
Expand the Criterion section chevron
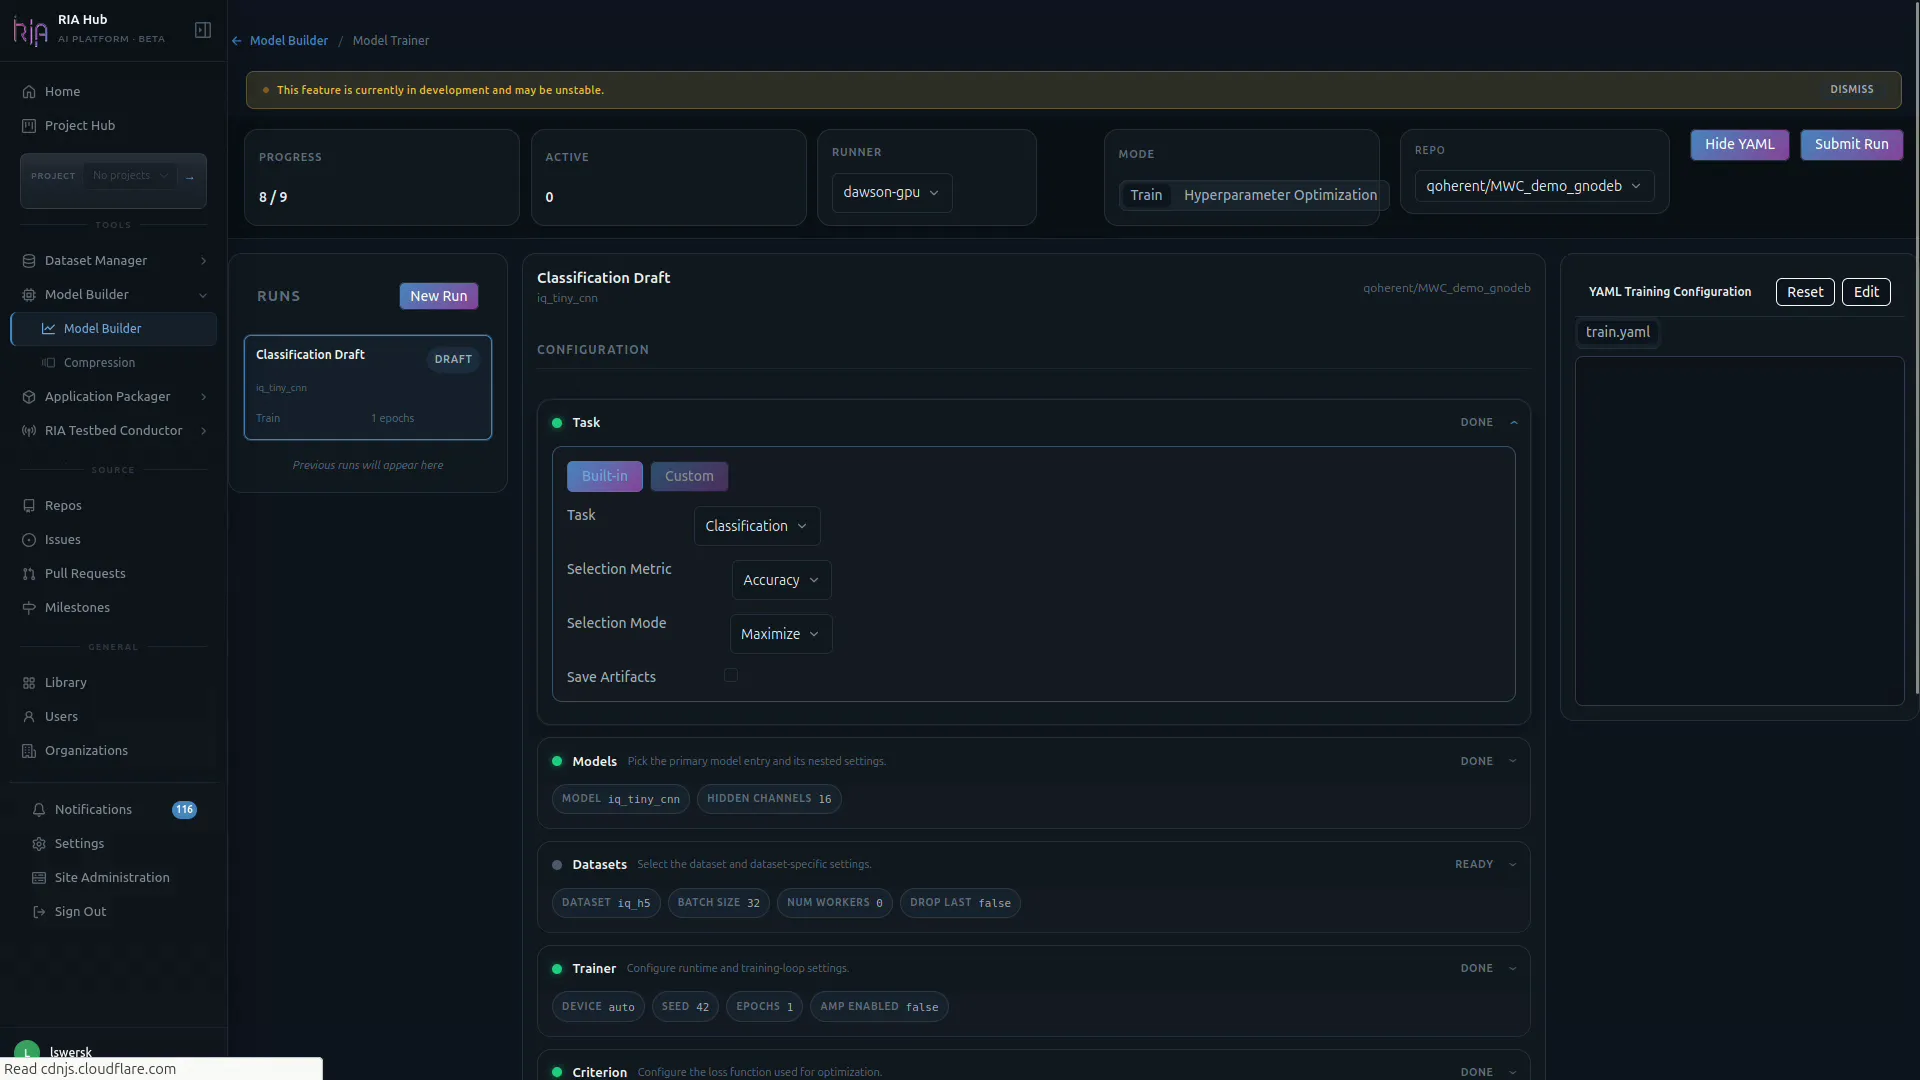[1513, 1072]
